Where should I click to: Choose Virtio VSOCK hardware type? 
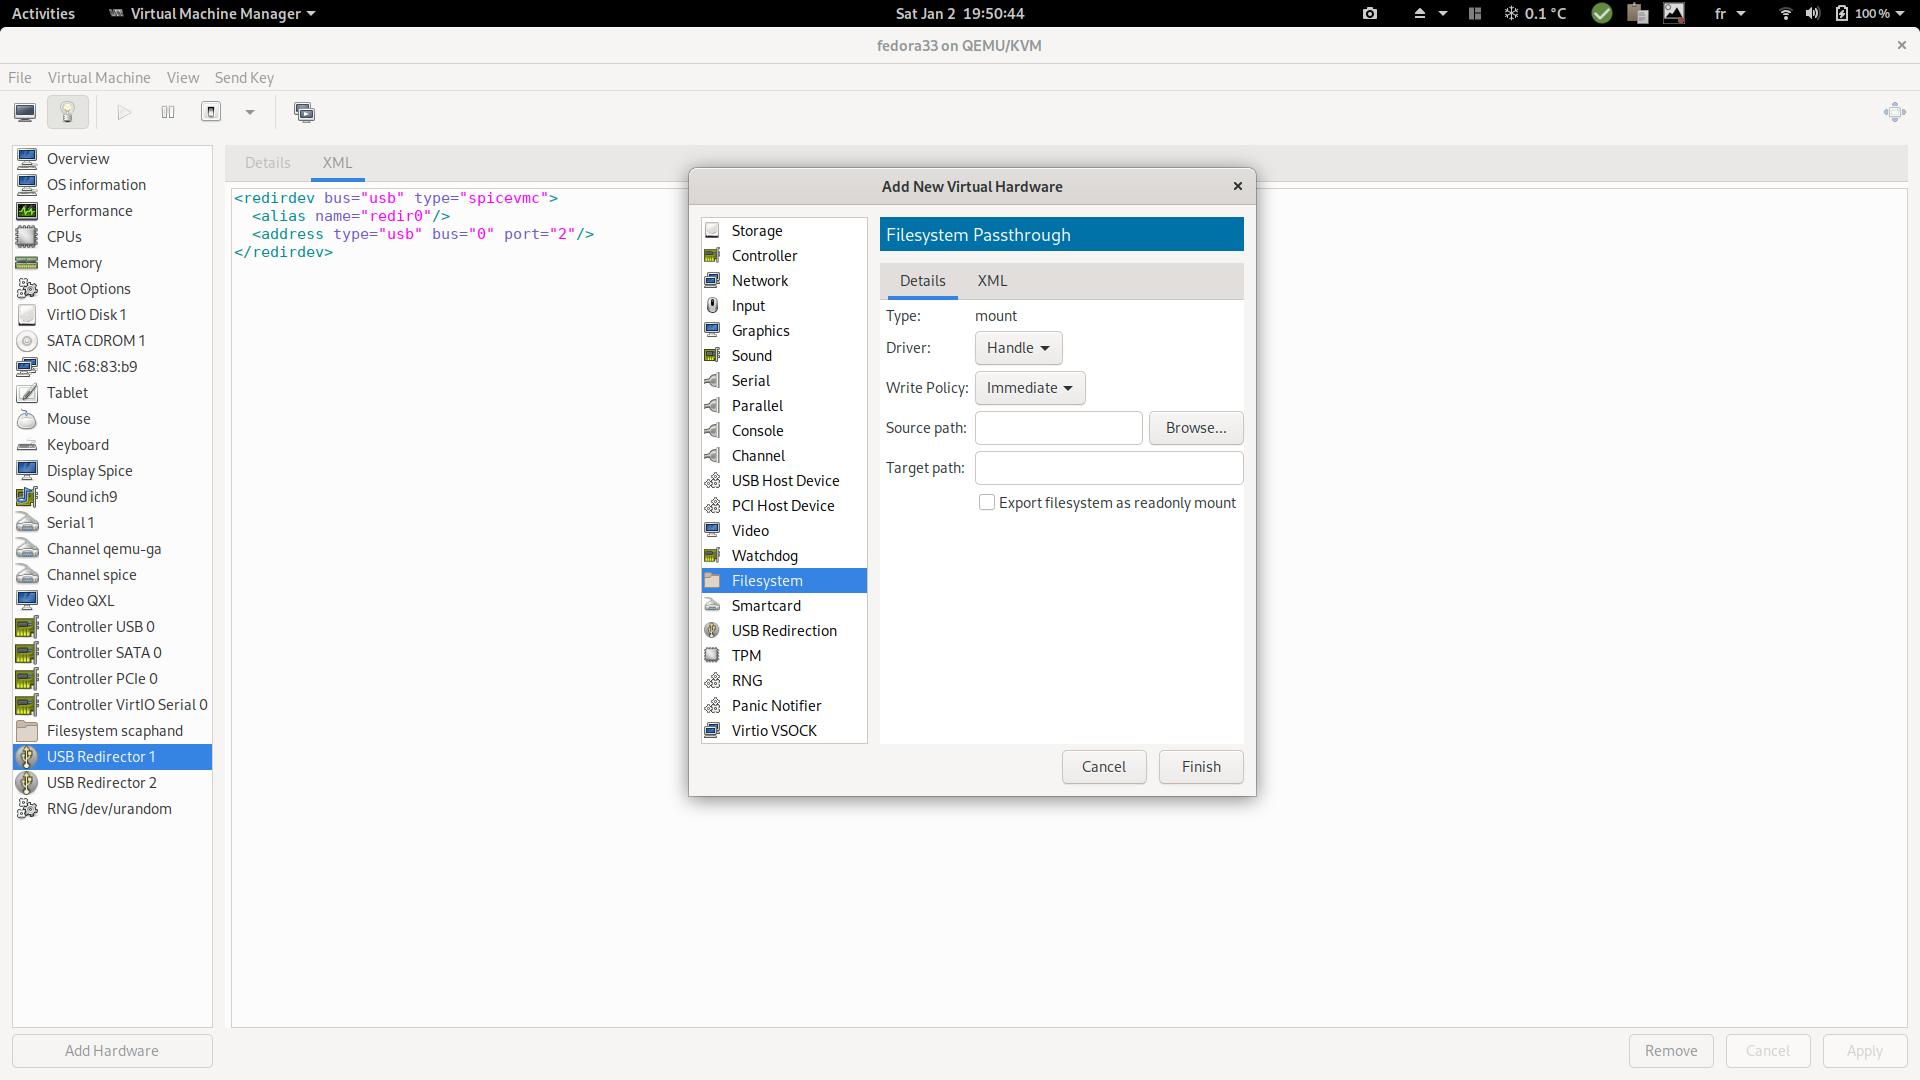pyautogui.click(x=784, y=730)
